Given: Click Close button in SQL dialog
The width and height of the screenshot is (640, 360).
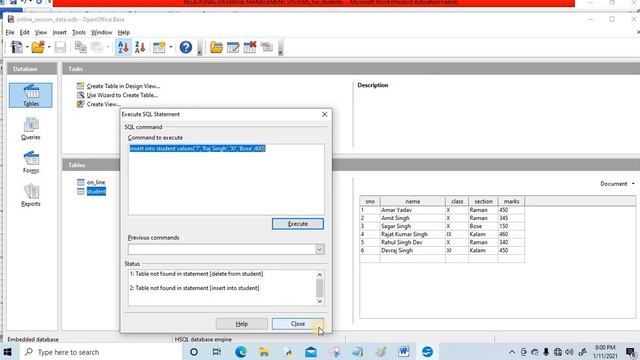Looking at the screenshot, I should 298,324.
